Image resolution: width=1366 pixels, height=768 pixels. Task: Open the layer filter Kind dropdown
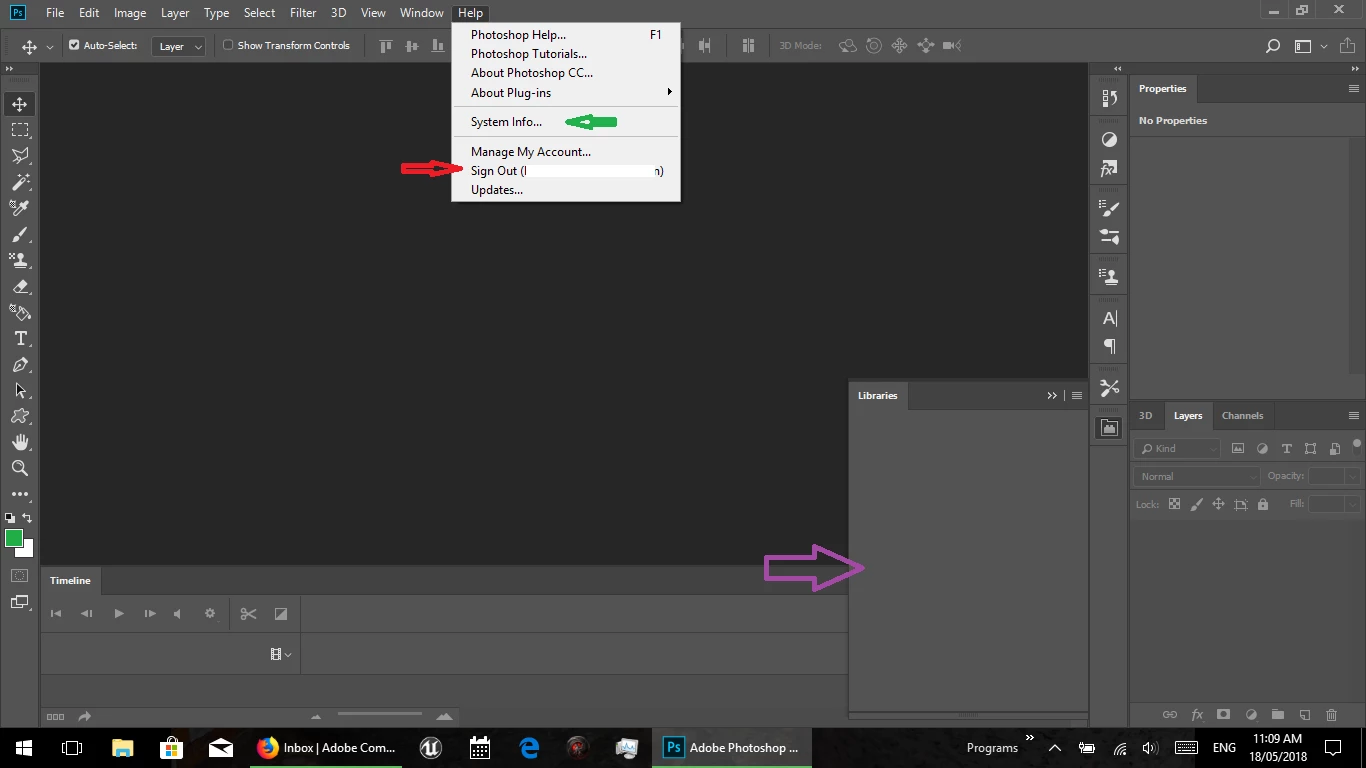pos(1178,449)
